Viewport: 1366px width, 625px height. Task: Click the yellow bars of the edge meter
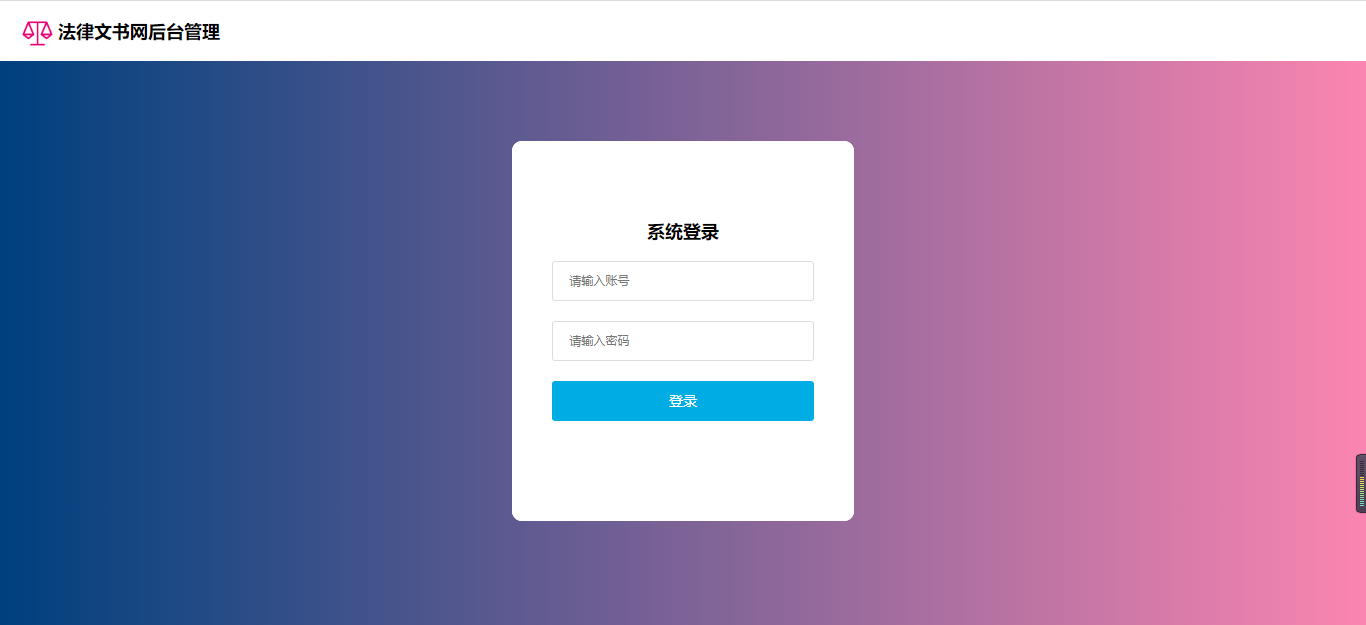1362,483
